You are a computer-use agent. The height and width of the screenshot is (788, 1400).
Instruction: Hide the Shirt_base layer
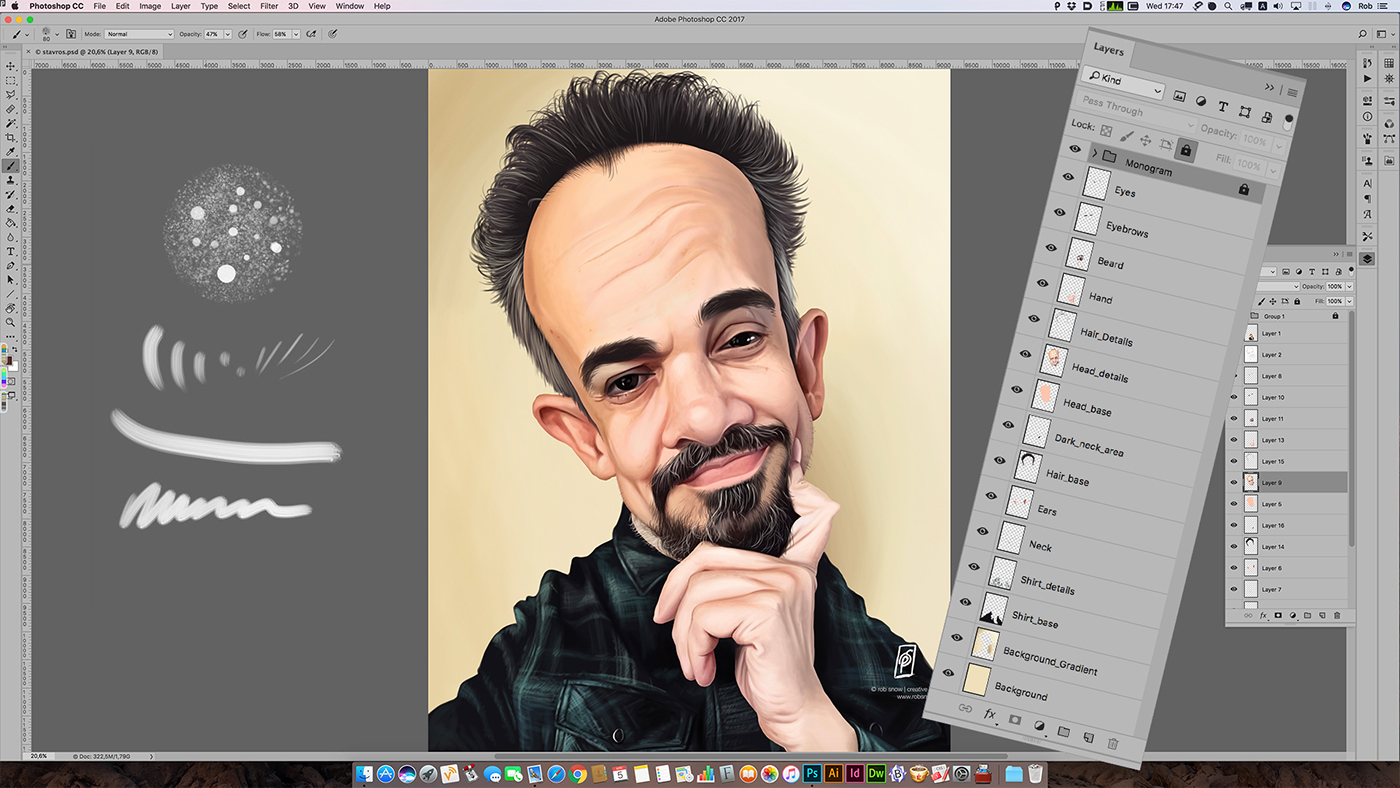pyautogui.click(x=965, y=602)
